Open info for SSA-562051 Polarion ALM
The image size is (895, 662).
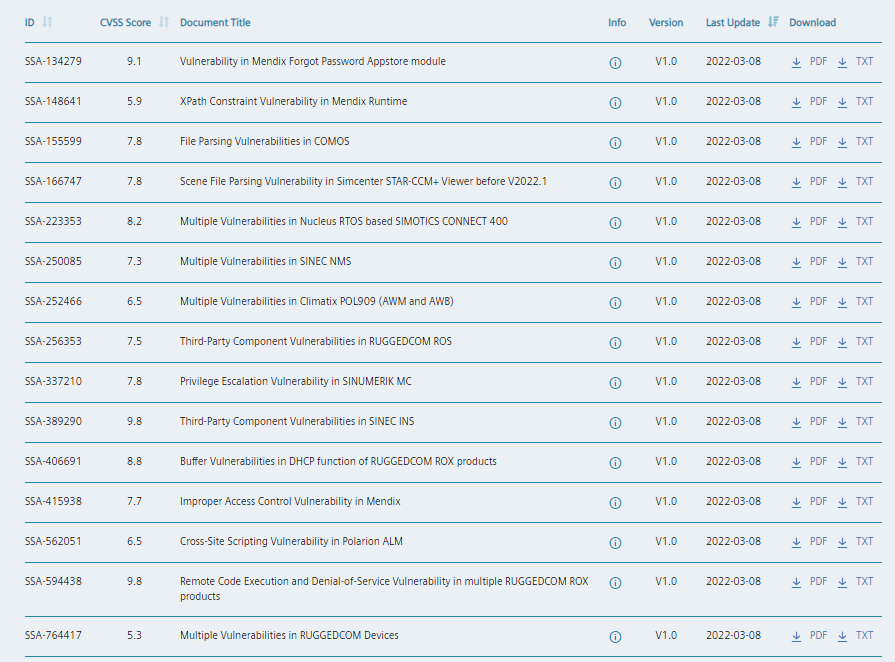(615, 543)
